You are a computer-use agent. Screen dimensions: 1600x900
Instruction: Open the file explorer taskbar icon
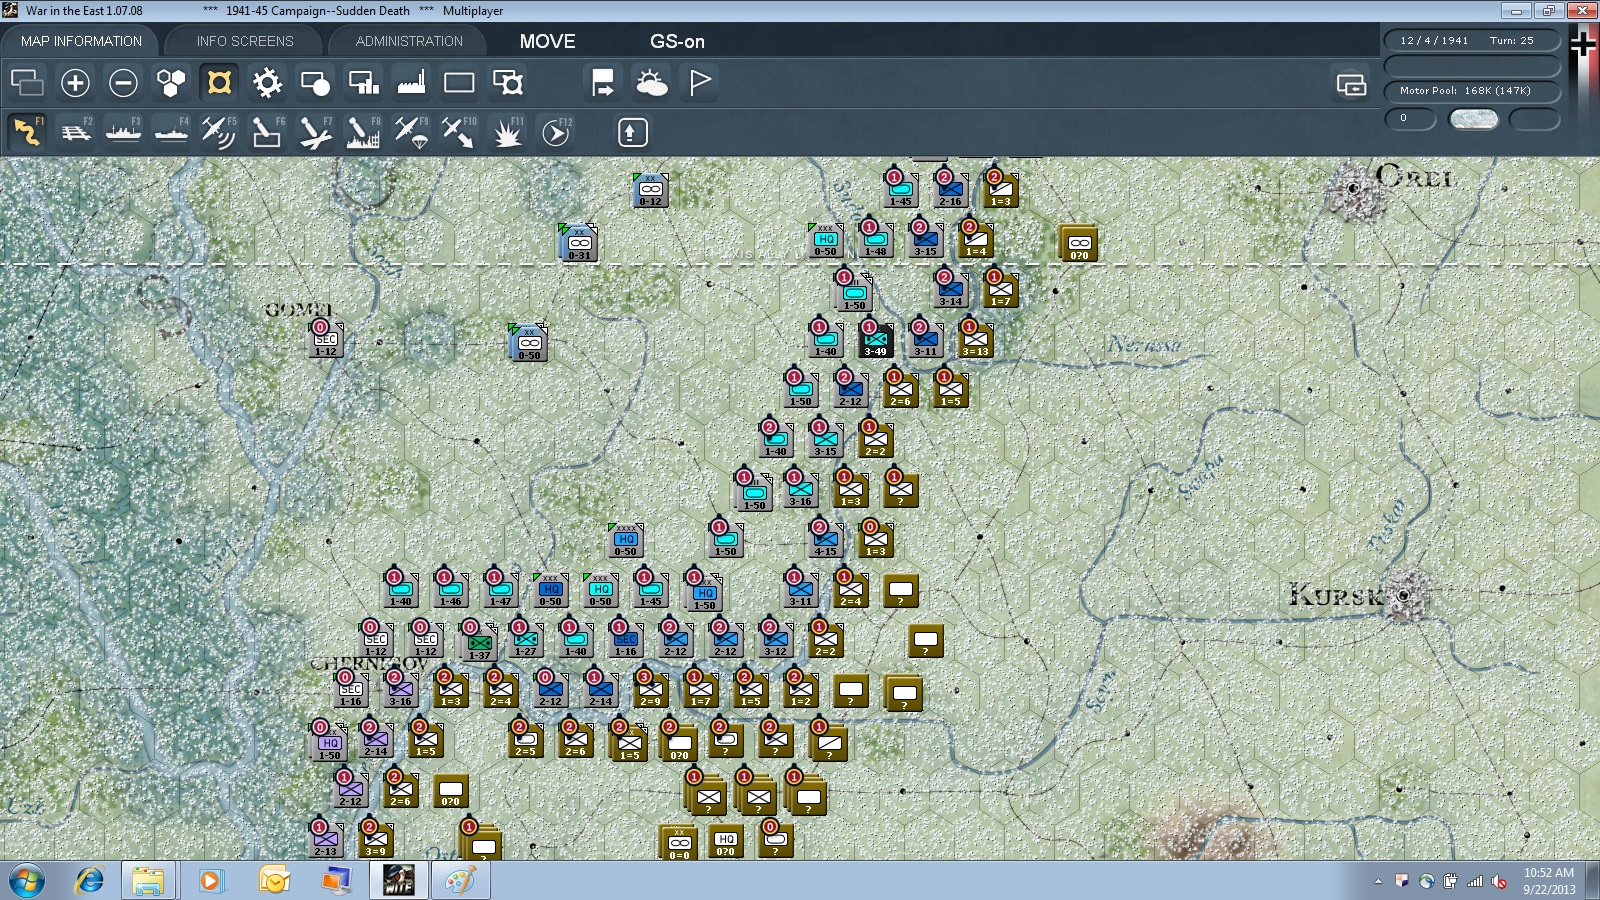coord(148,881)
